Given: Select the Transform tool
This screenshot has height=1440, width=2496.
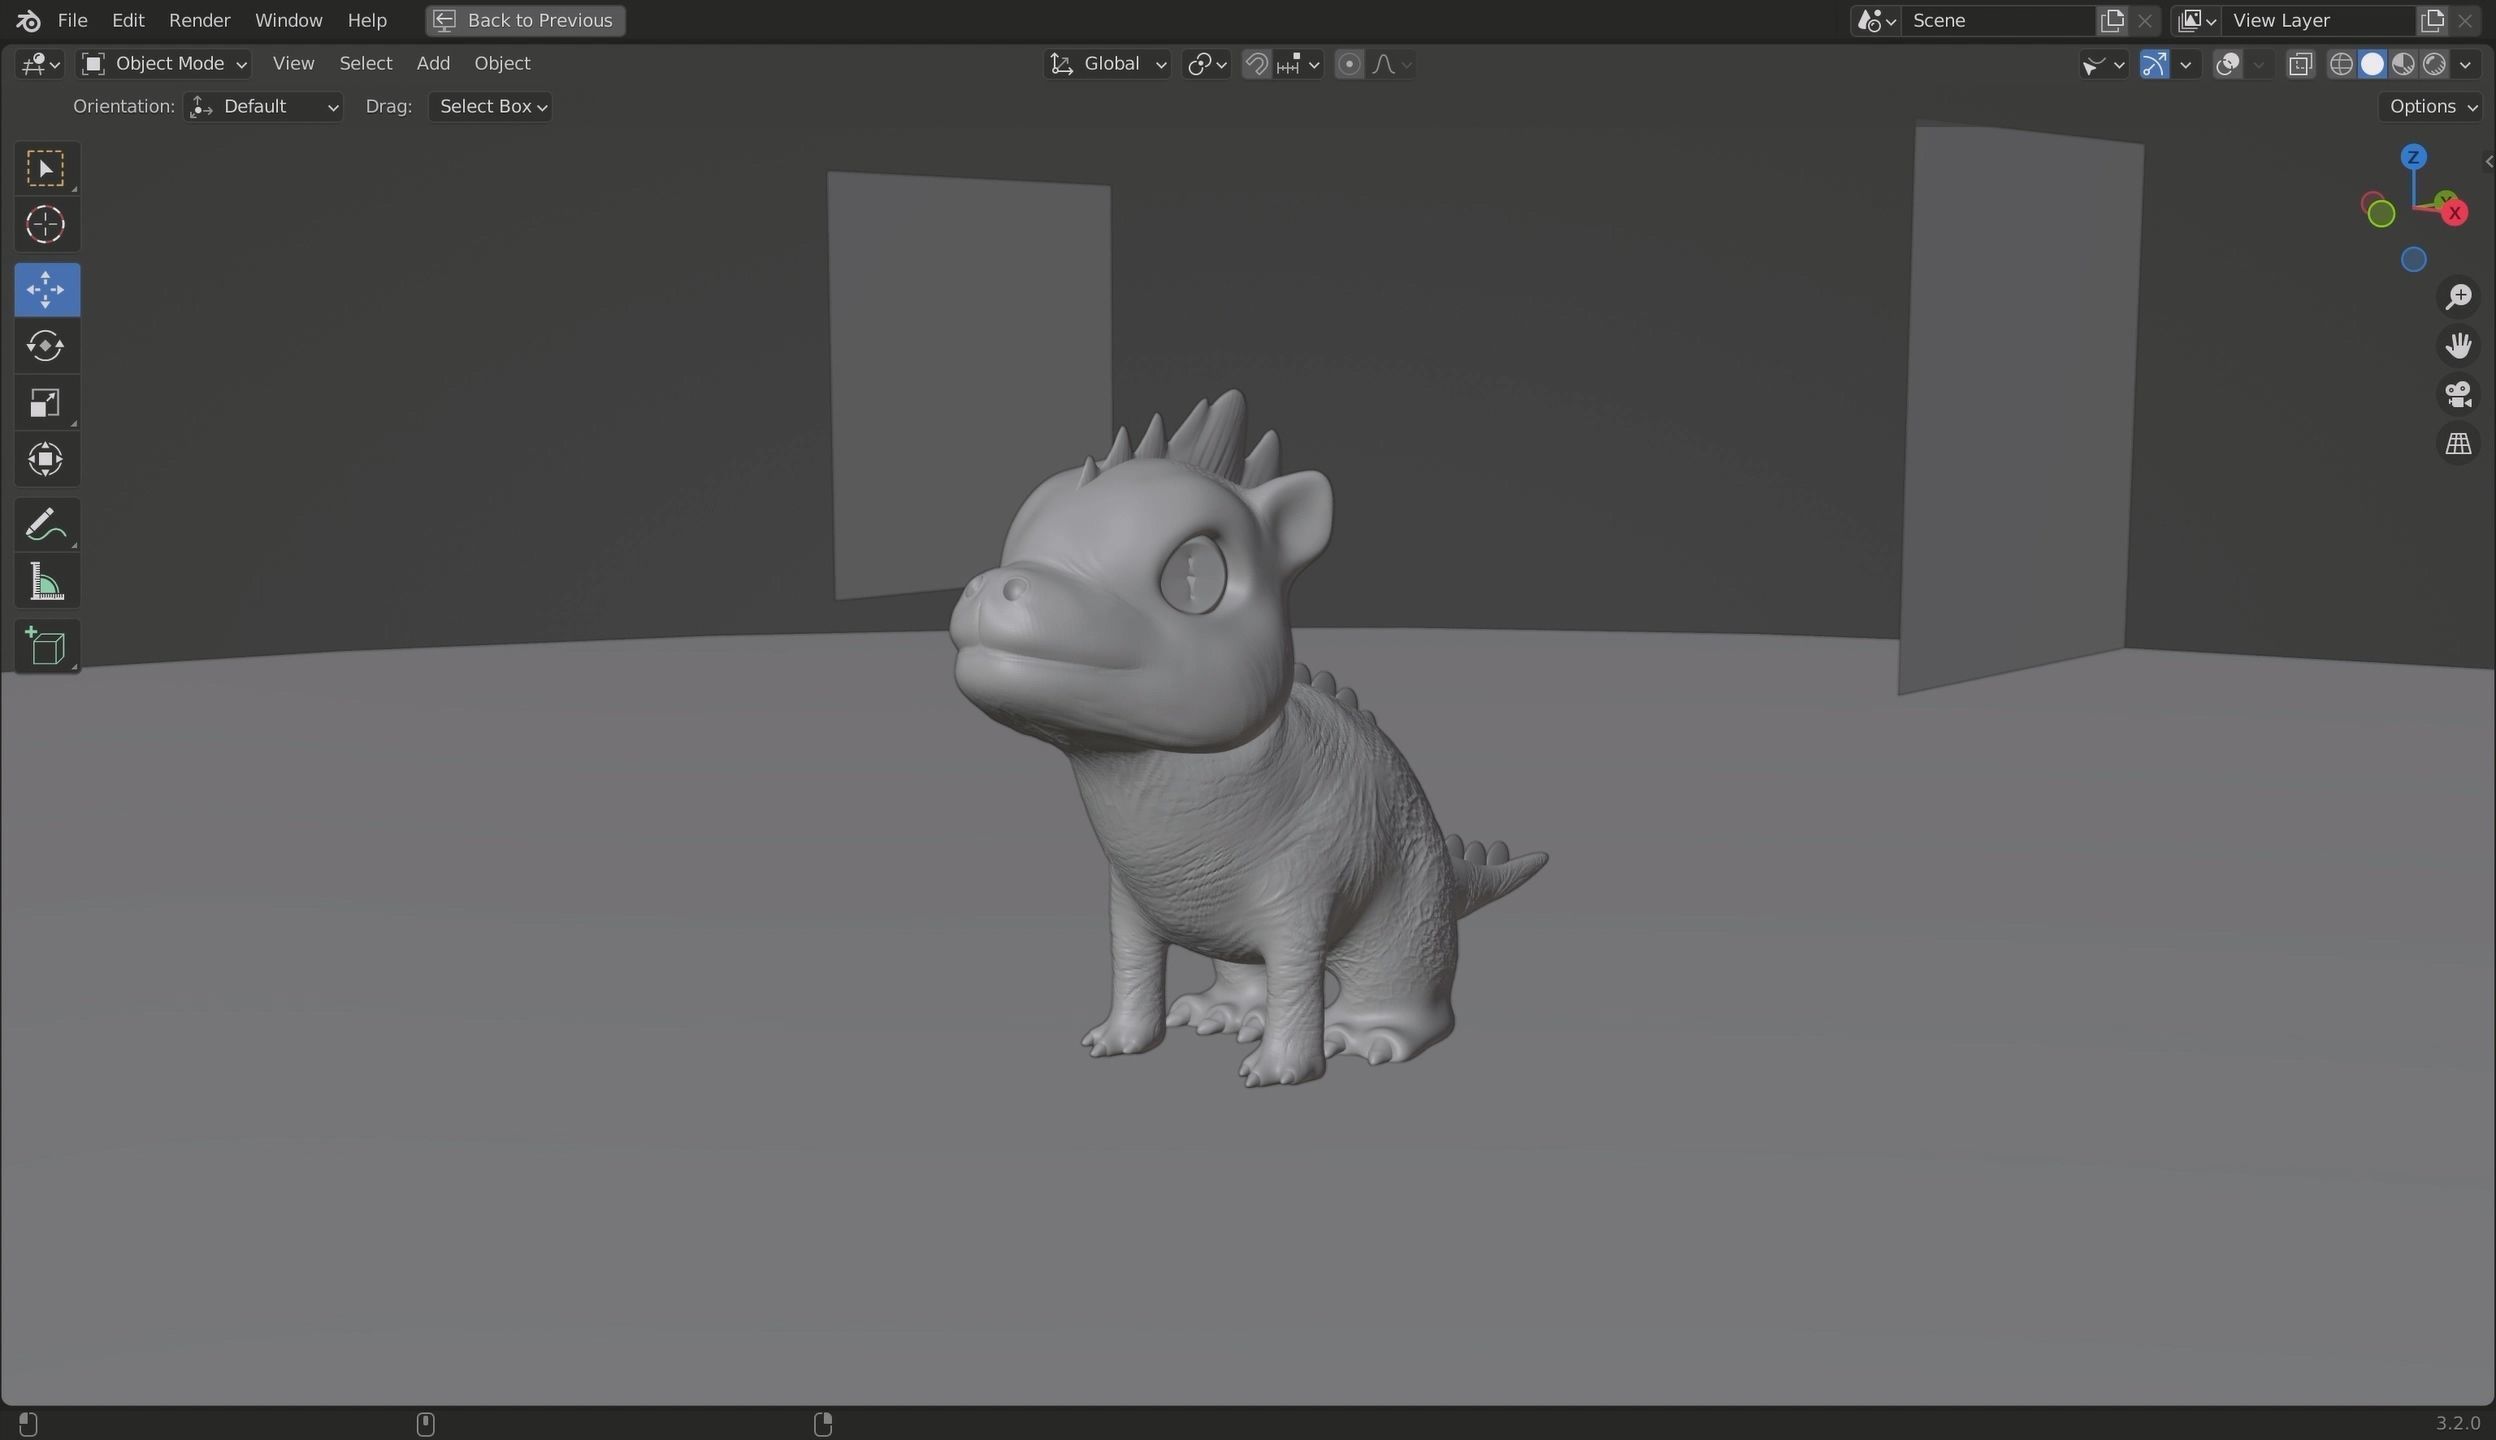Looking at the screenshot, I should pyautogui.click(x=46, y=460).
